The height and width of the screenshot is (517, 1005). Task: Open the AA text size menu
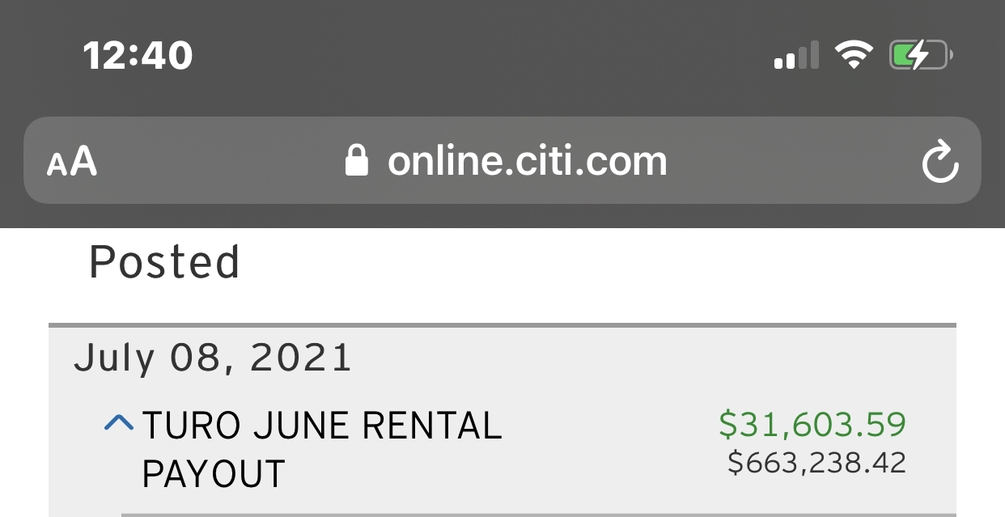pyautogui.click(x=72, y=162)
